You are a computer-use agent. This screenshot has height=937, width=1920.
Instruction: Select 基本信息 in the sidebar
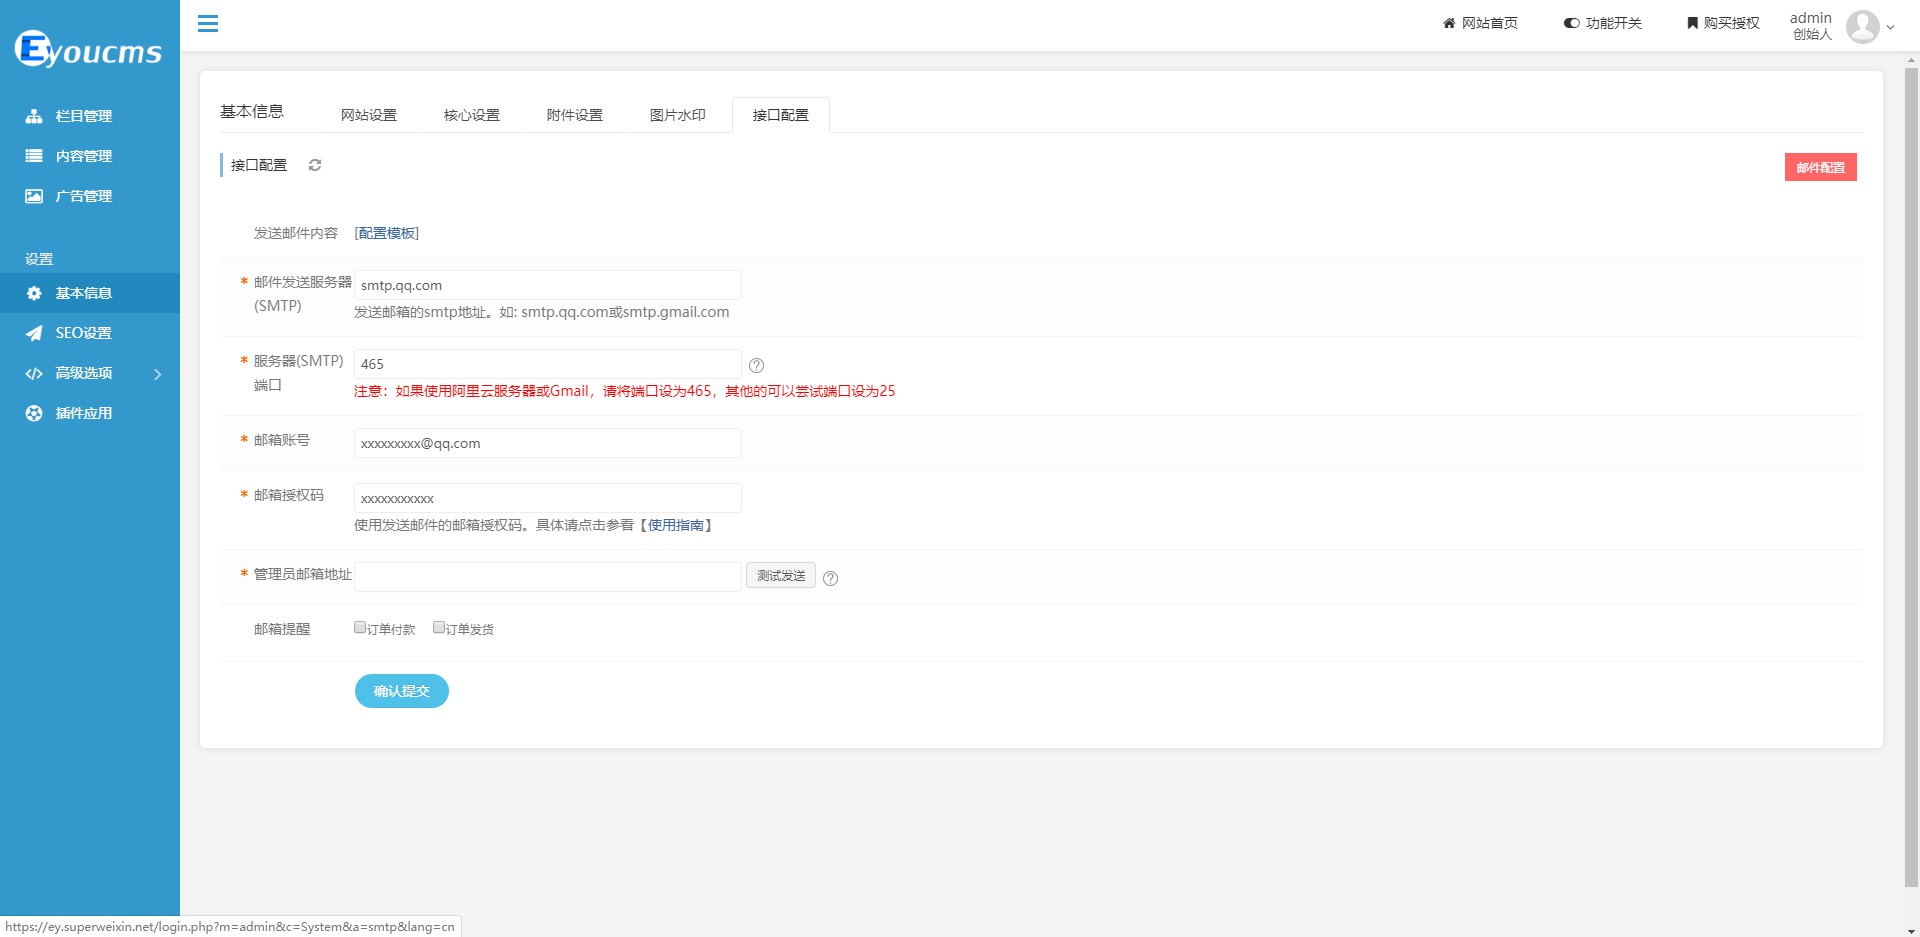click(x=90, y=293)
